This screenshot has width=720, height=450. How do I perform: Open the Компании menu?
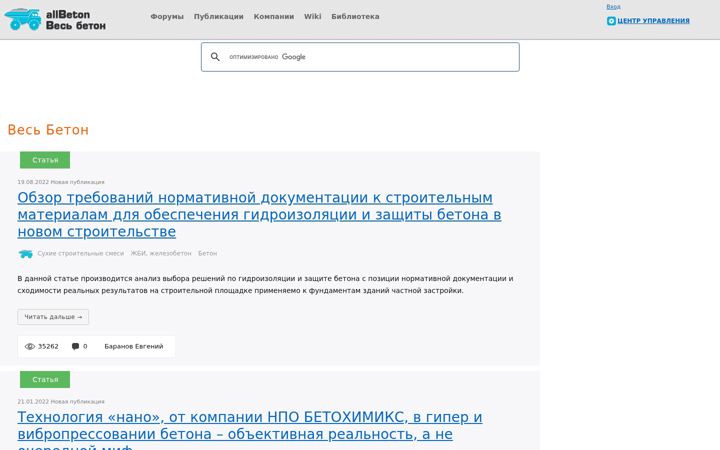274,17
